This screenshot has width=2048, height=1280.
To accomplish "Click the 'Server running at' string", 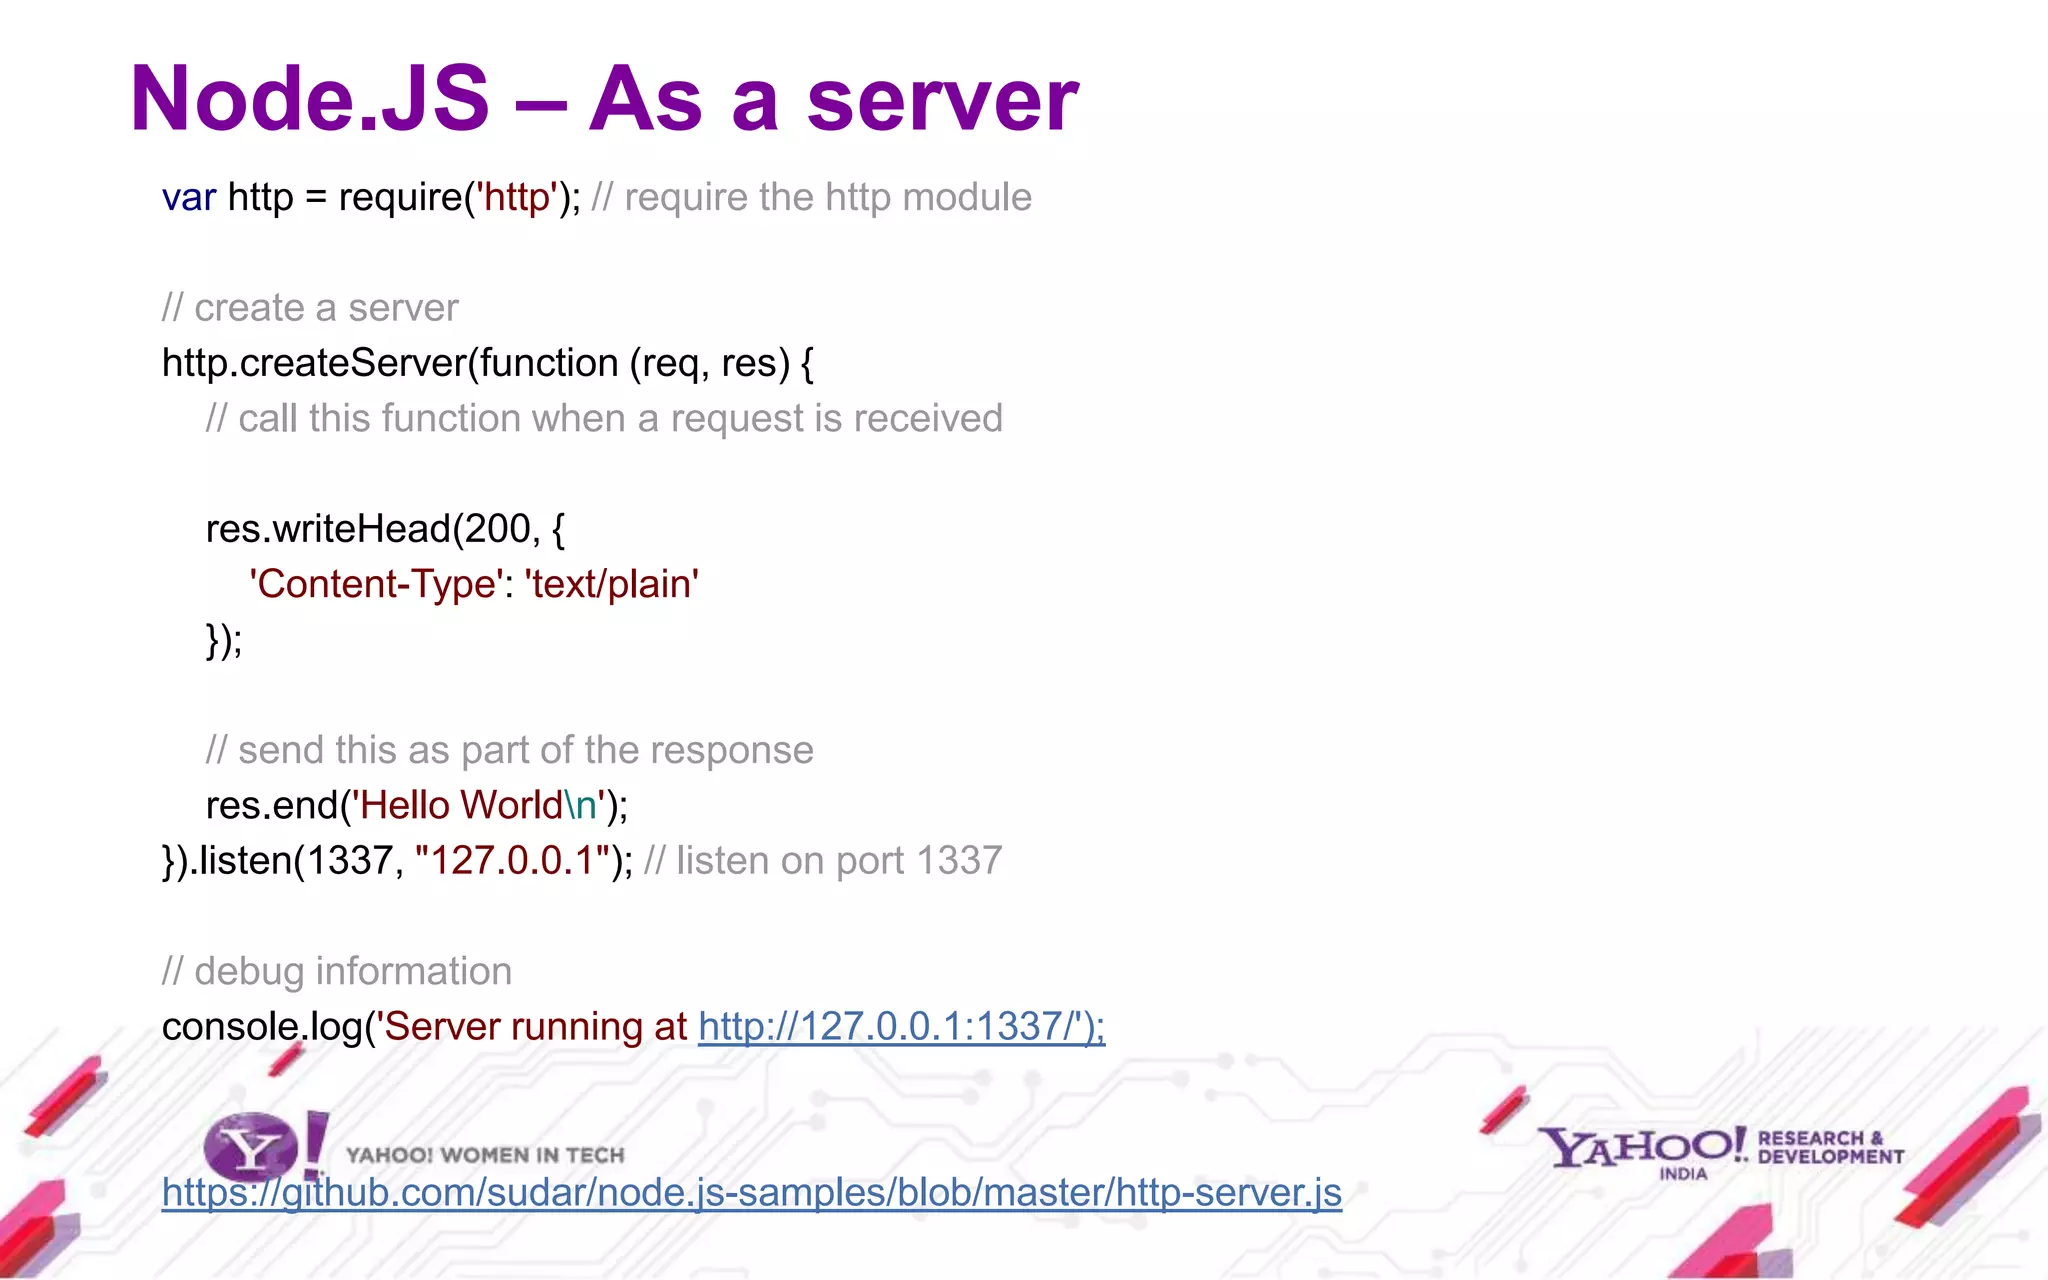I will pos(531,1027).
